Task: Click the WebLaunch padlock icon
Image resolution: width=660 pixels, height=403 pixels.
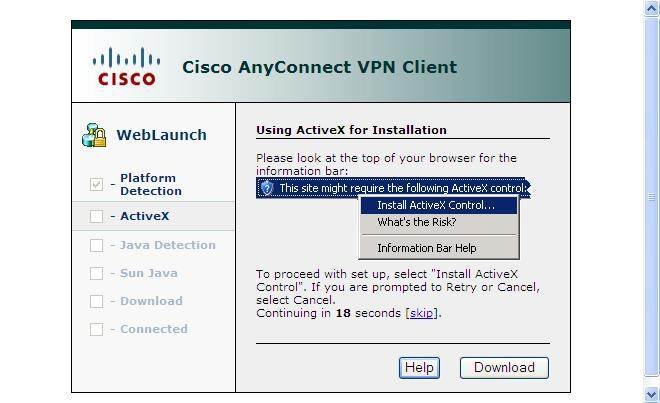Action: (x=94, y=135)
